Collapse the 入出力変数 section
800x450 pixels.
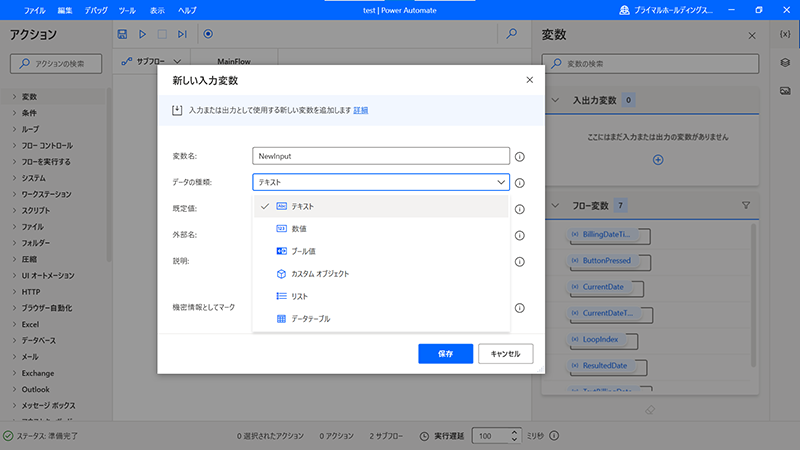(557, 100)
